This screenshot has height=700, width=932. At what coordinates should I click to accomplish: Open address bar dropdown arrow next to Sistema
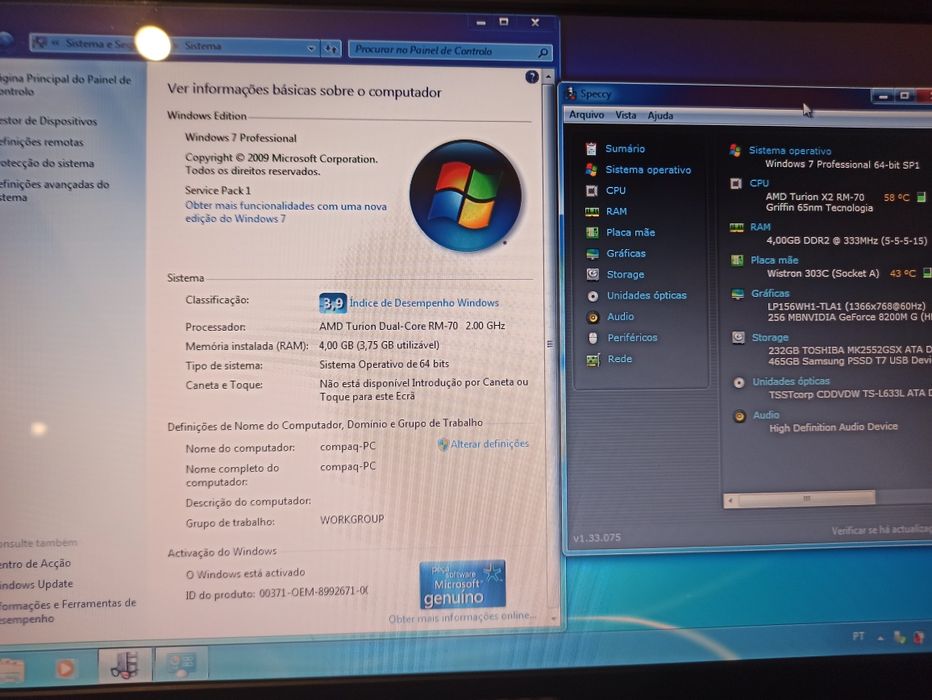click(x=311, y=48)
